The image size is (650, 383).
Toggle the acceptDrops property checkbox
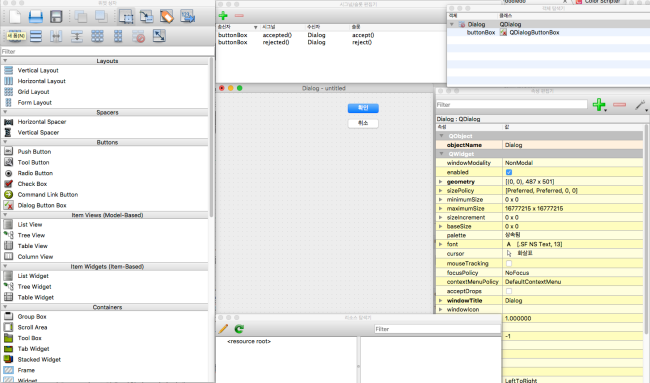click(x=509, y=291)
